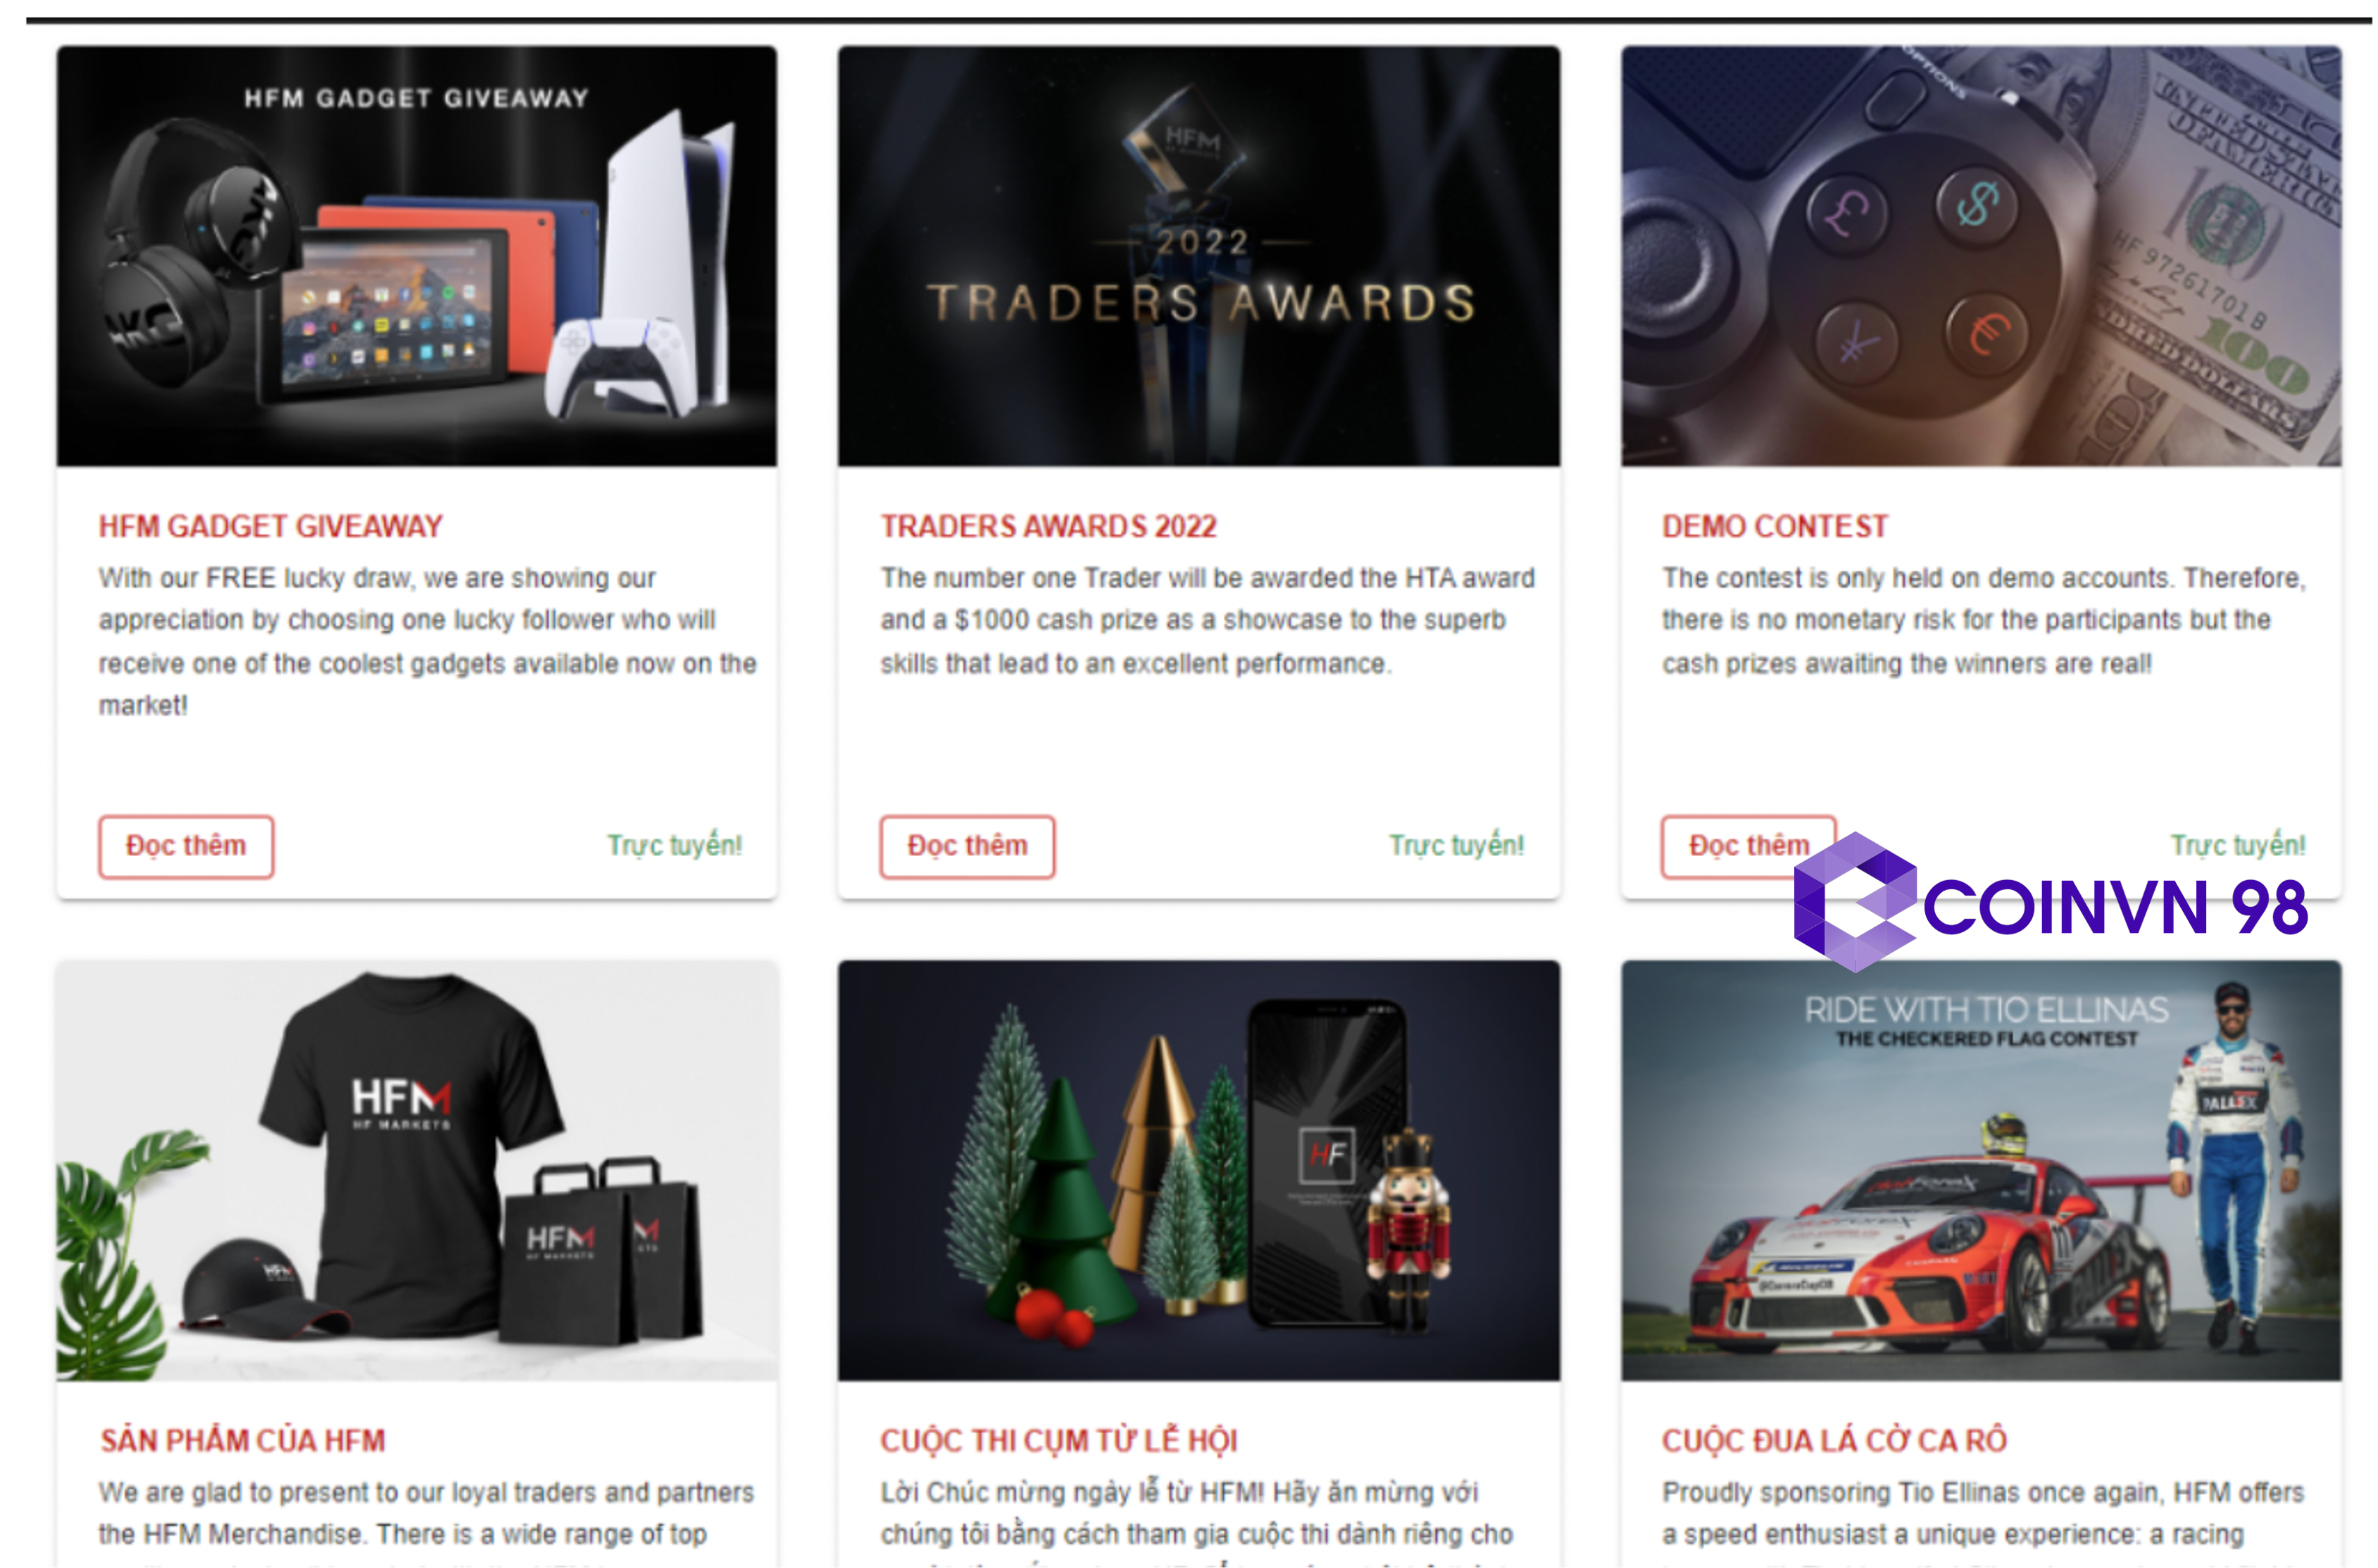
Task: Open the TRADERS AWARDS 2022 title link
Action: (1048, 526)
